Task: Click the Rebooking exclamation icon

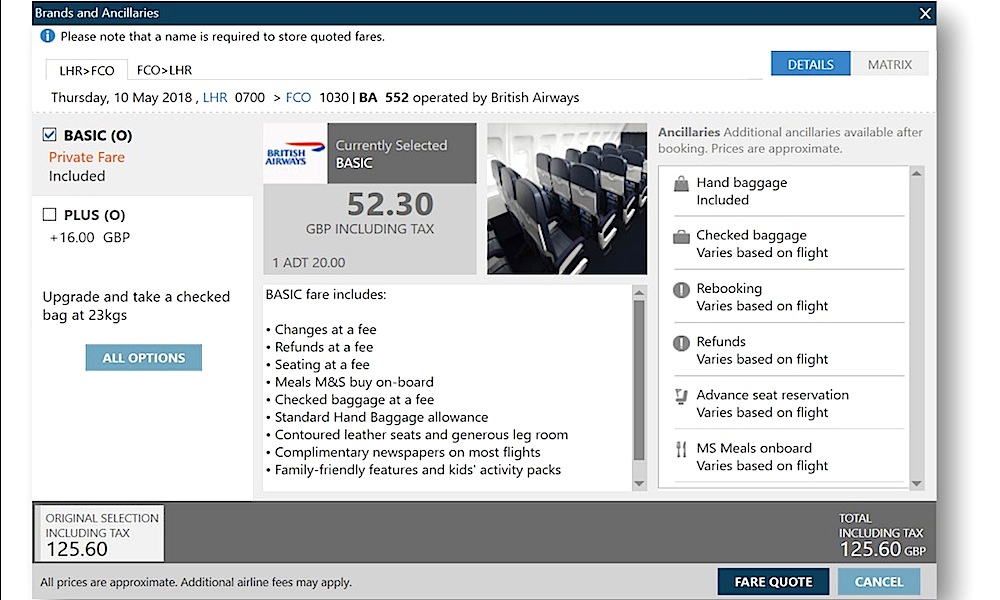Action: point(681,290)
